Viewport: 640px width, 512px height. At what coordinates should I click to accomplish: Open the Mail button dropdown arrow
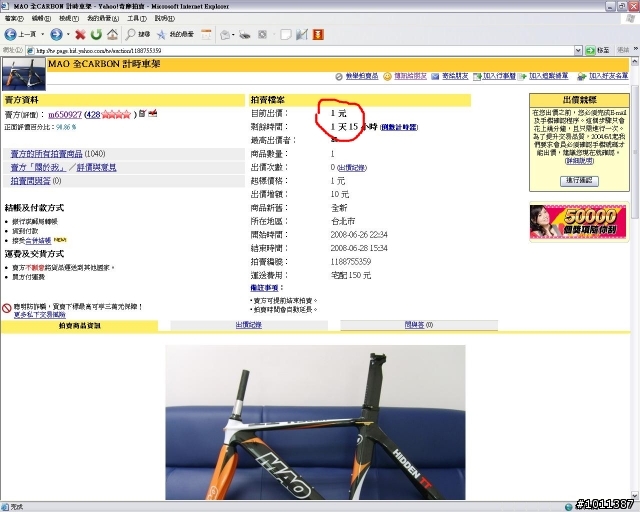233,35
